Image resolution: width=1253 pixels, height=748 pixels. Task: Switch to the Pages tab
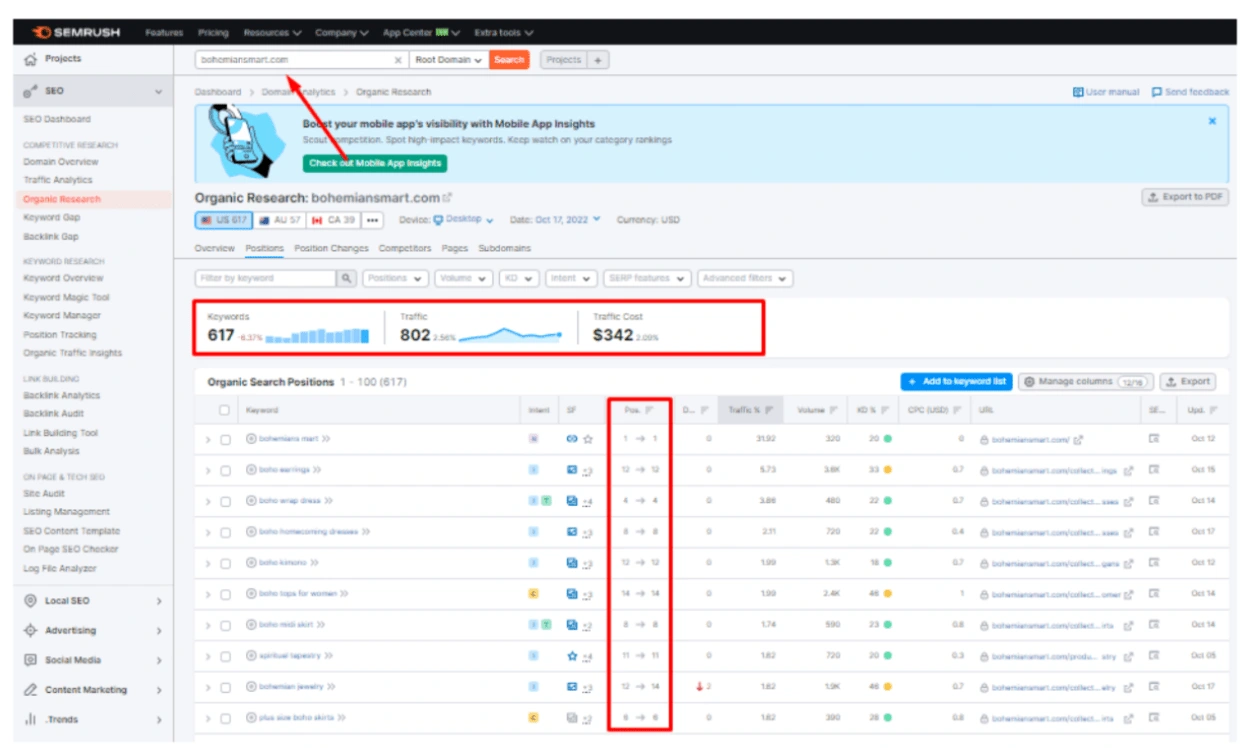point(455,248)
